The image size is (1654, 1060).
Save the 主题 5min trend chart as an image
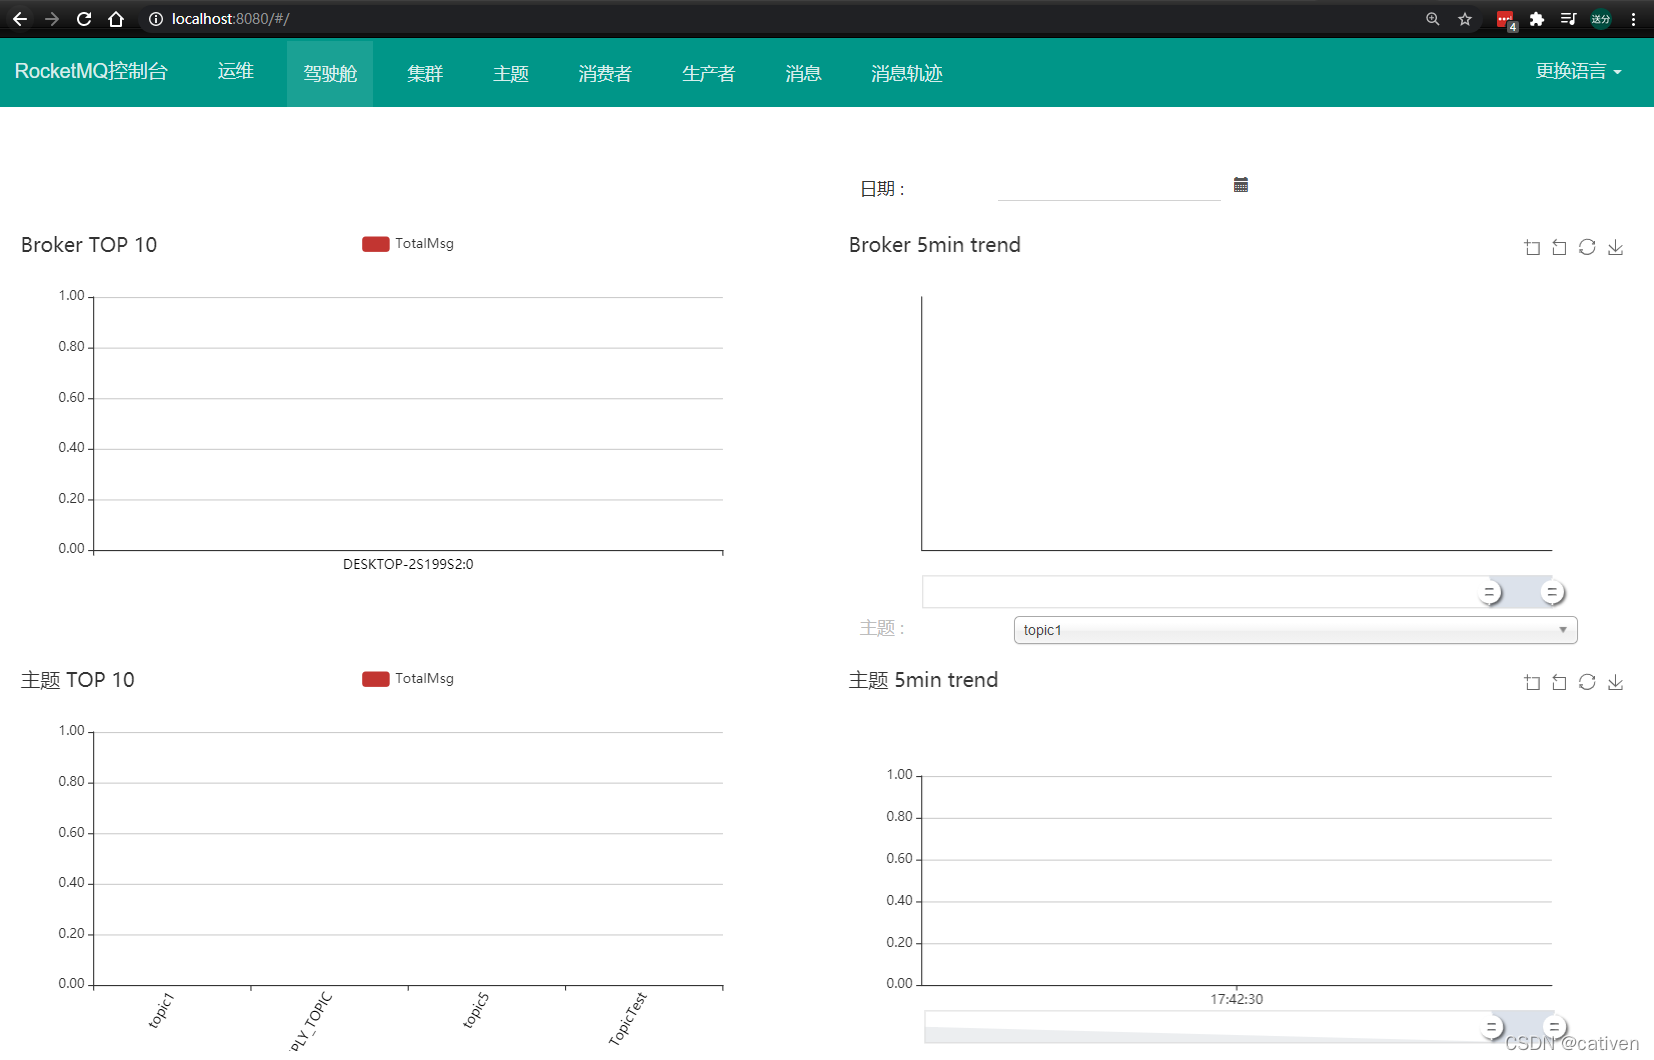(1615, 682)
